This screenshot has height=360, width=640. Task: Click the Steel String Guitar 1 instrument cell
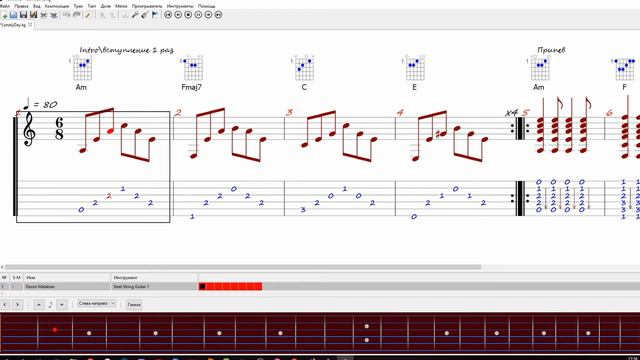click(154, 287)
